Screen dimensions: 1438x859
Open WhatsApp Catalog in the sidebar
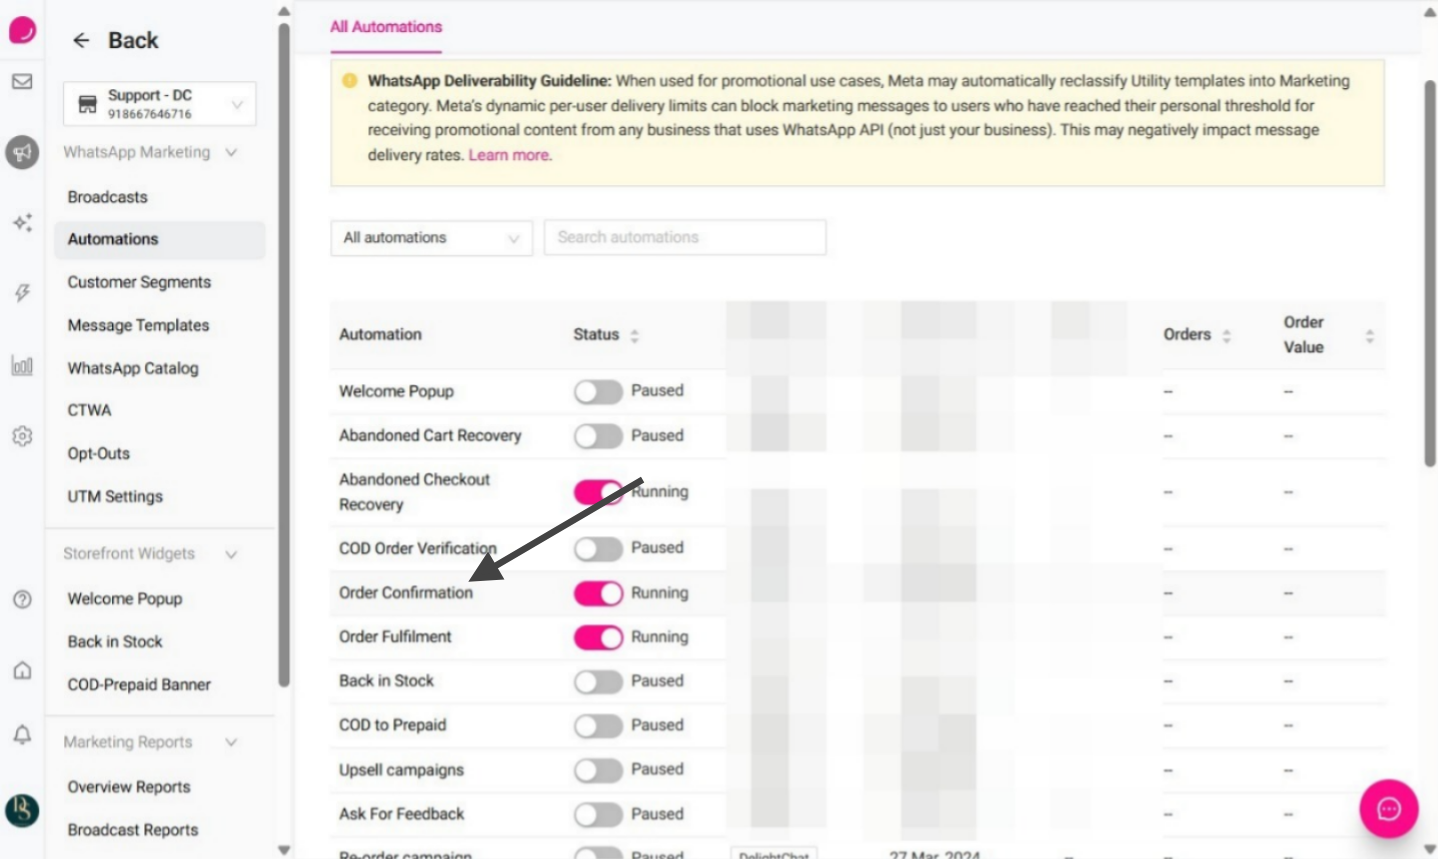(133, 368)
